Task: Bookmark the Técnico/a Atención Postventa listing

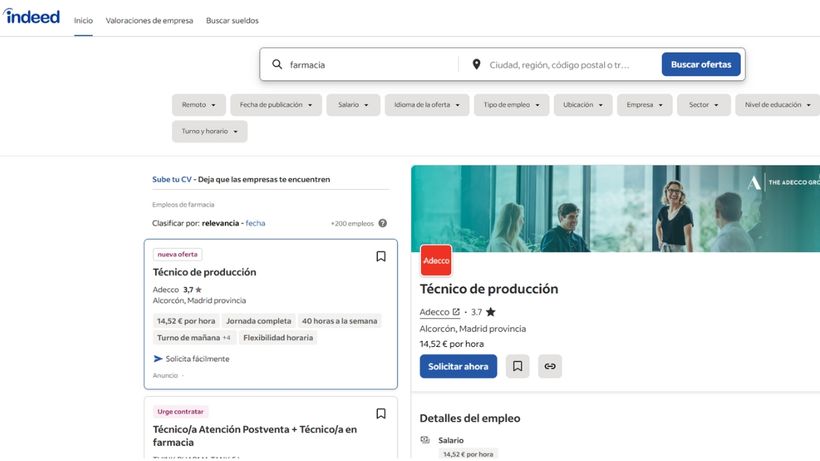Action: point(381,413)
